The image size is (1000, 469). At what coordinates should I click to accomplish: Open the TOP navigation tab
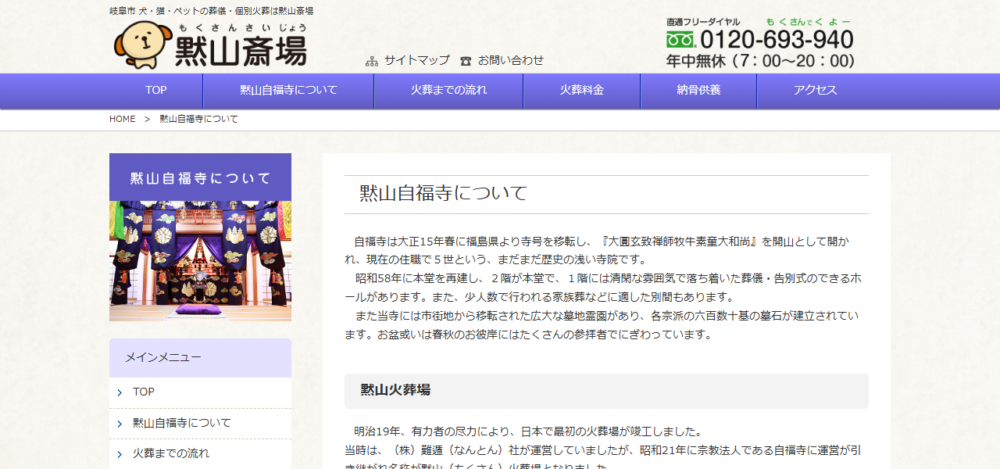156,91
